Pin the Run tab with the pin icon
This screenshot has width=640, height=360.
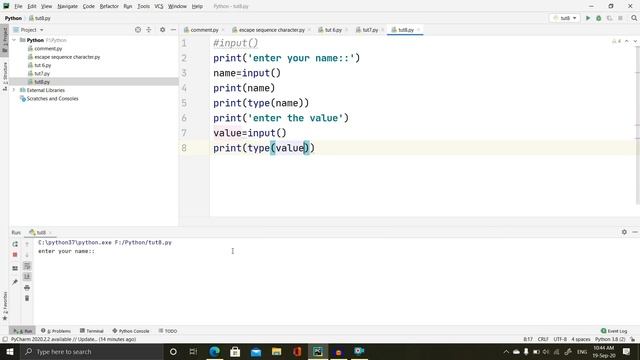(x=15, y=282)
